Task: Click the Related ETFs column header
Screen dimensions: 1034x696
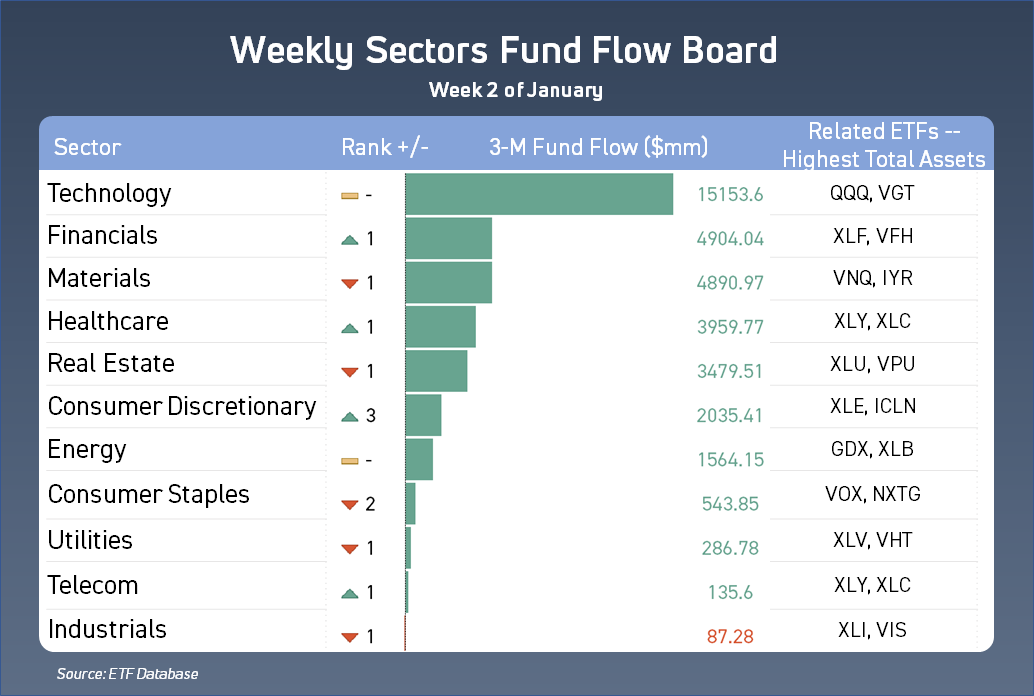Action: [x=883, y=146]
